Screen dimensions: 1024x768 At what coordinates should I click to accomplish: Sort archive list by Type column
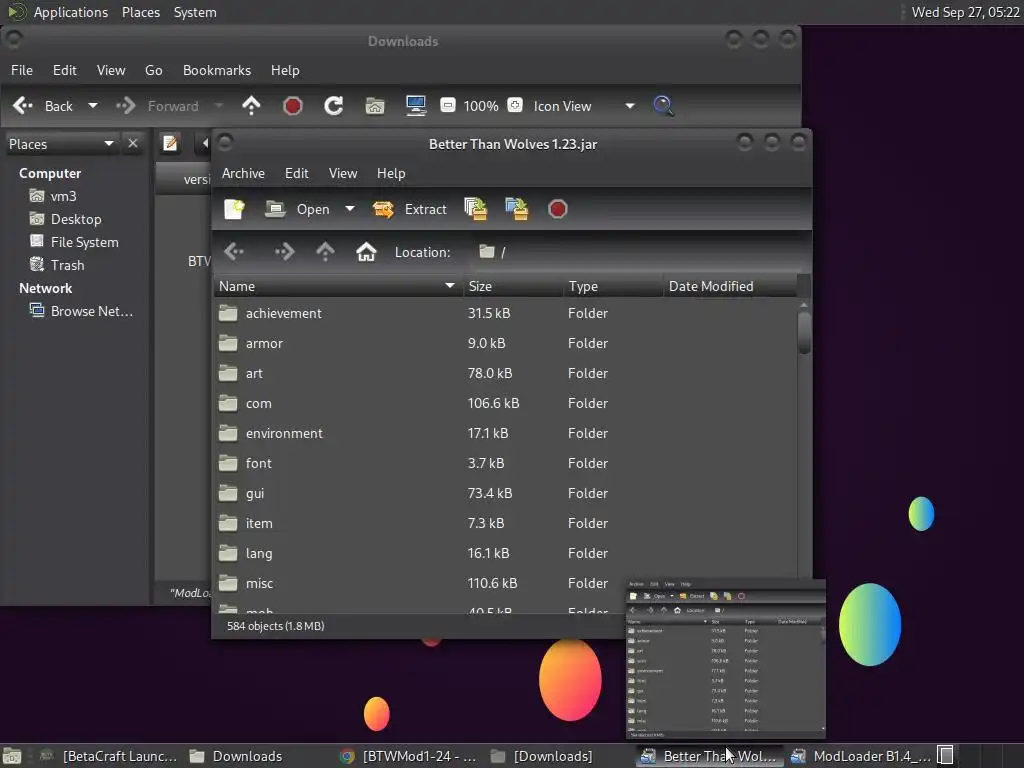pos(613,286)
